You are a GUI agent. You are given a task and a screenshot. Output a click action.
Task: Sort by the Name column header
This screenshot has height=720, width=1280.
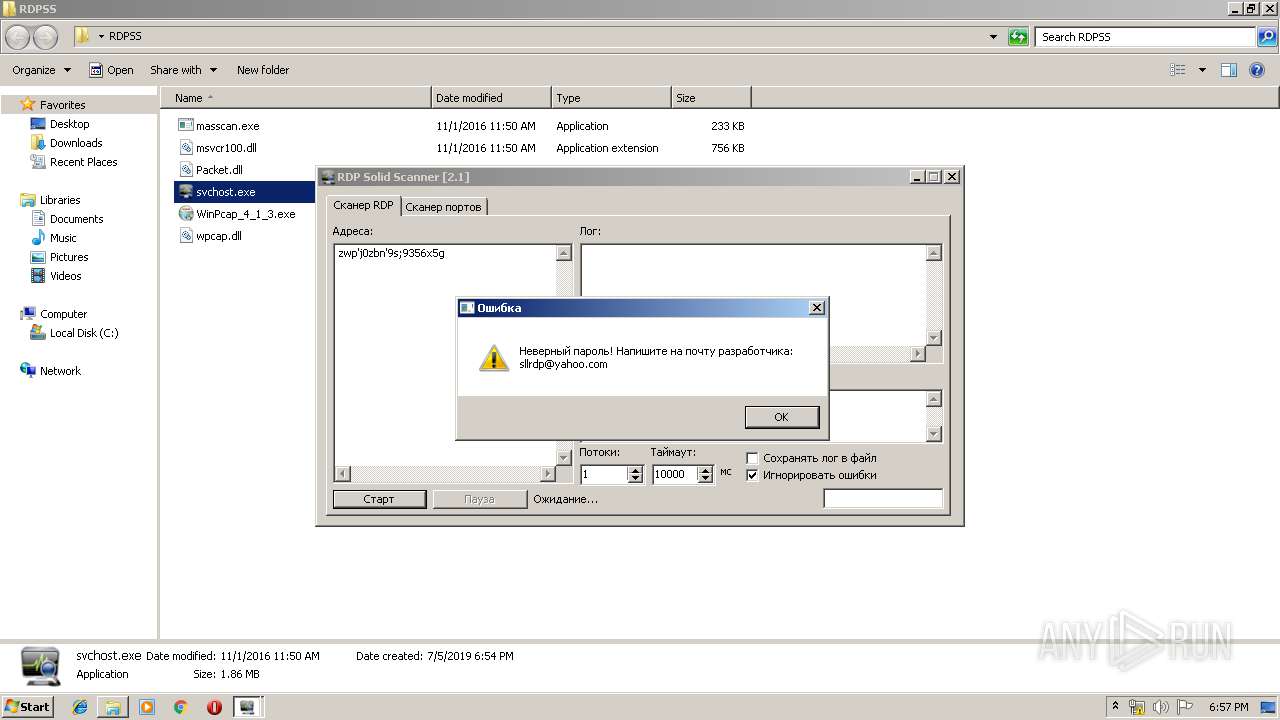pyautogui.click(x=295, y=98)
